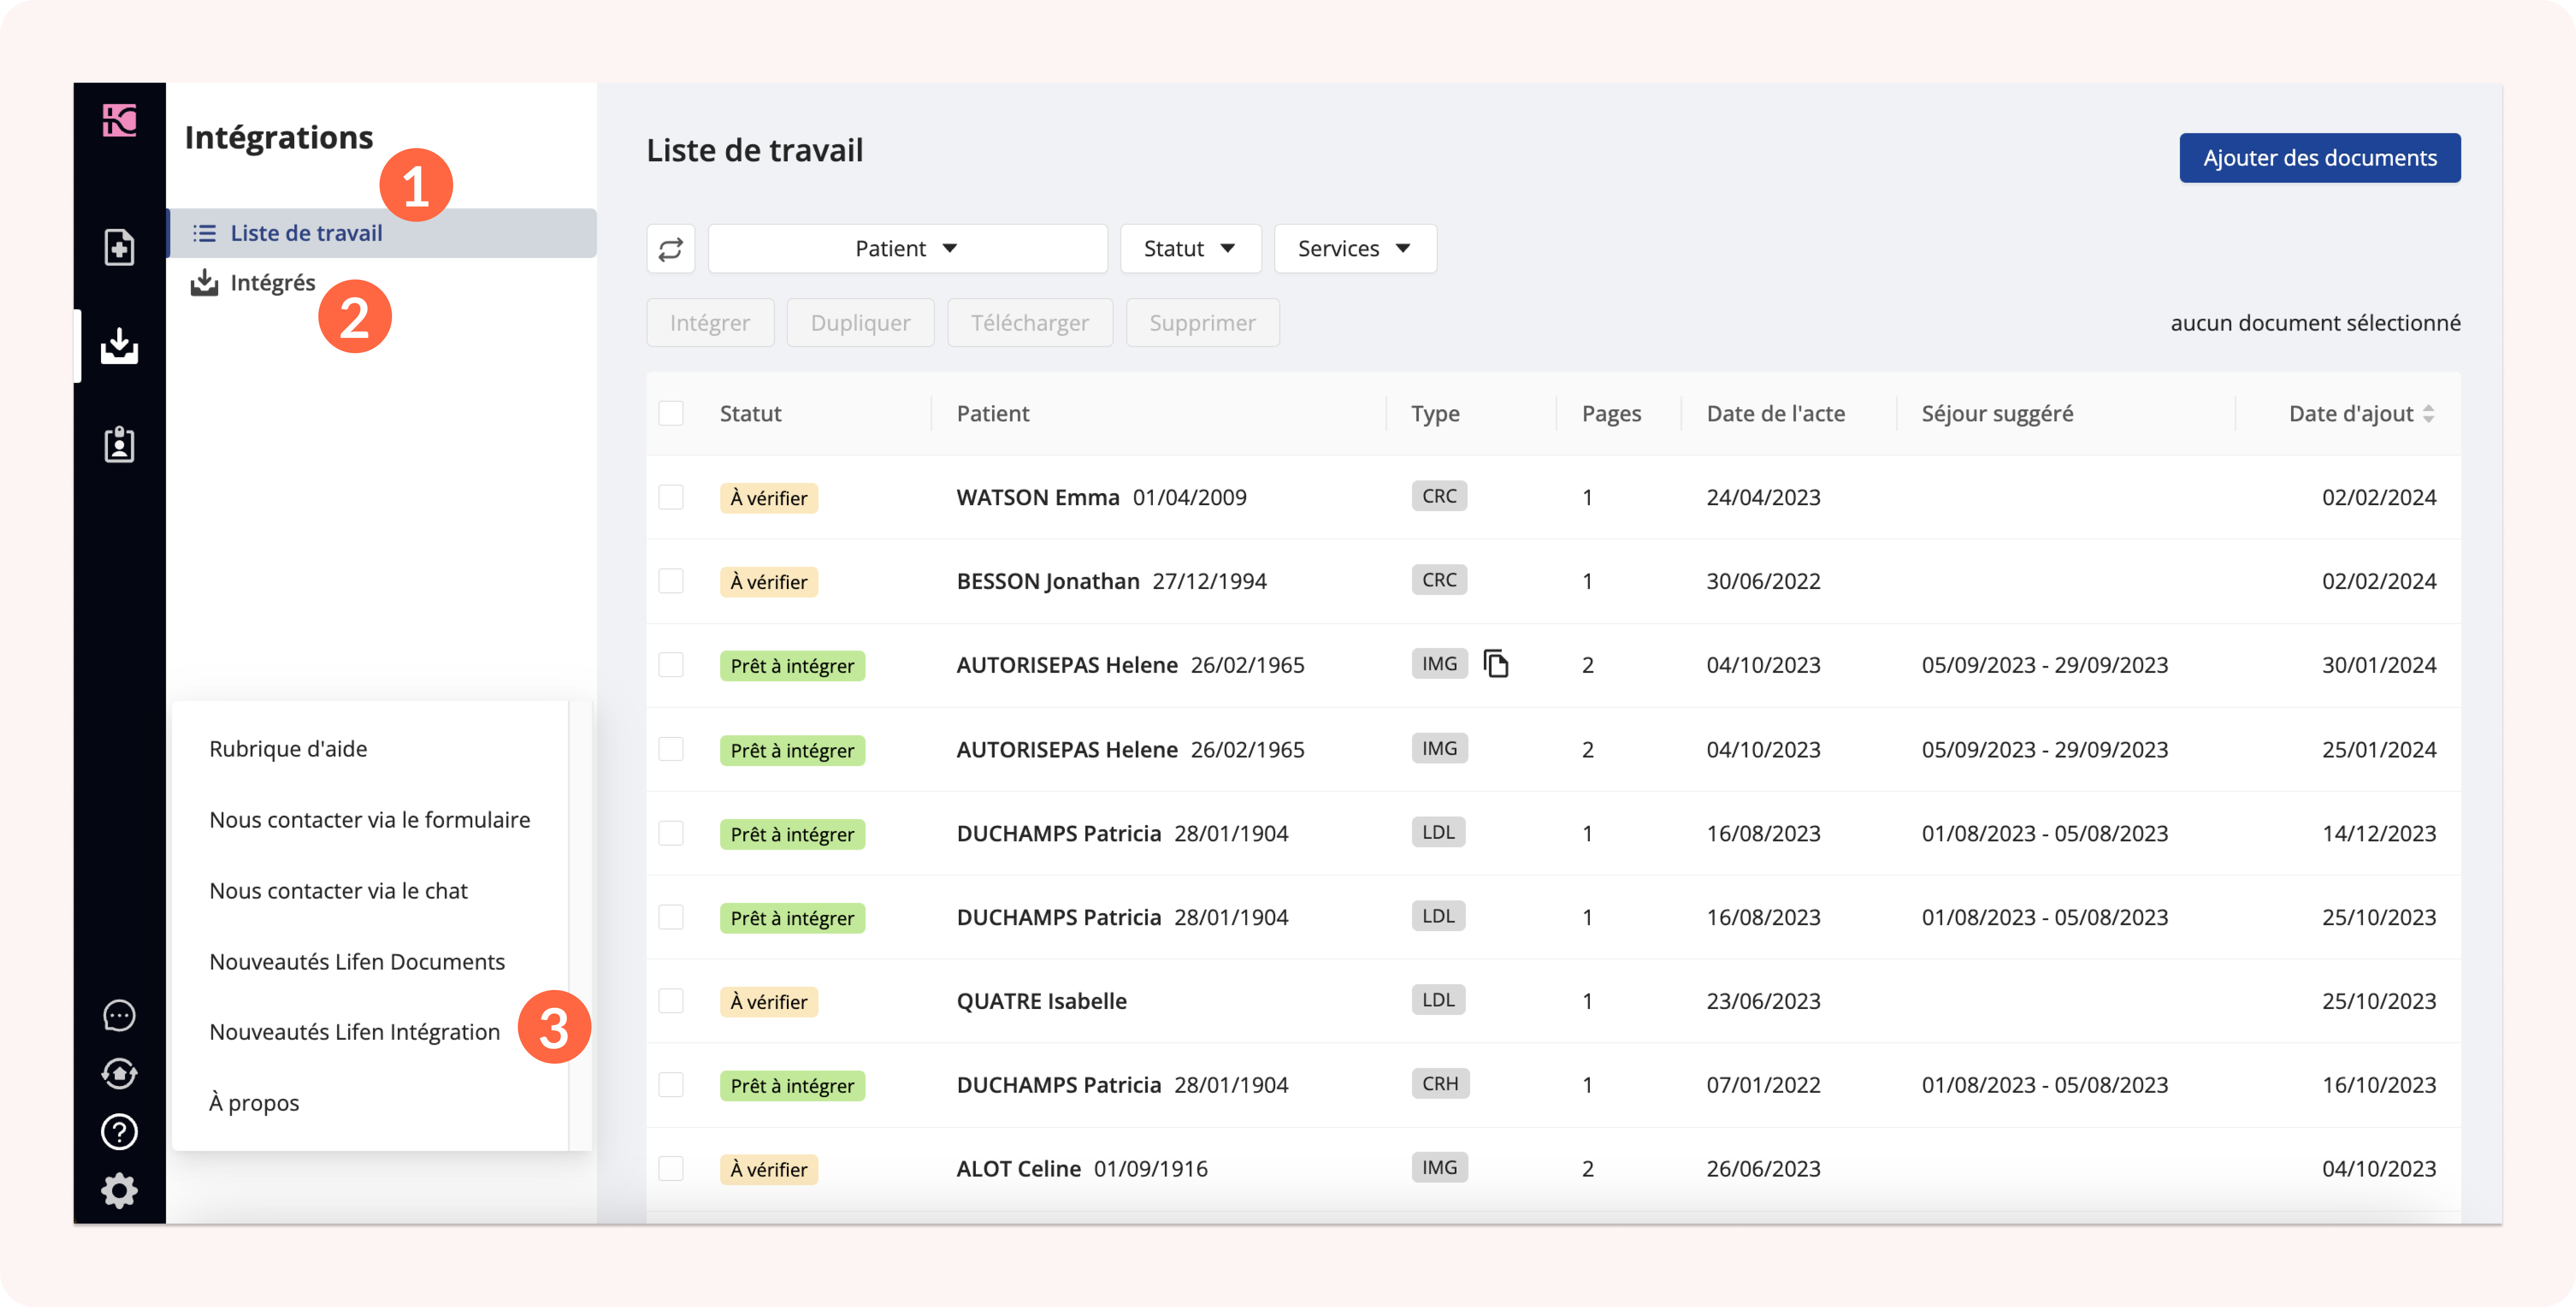Choose Nous contacter via le chat
Screen dimensions: 2576x1307
[x=338, y=891]
